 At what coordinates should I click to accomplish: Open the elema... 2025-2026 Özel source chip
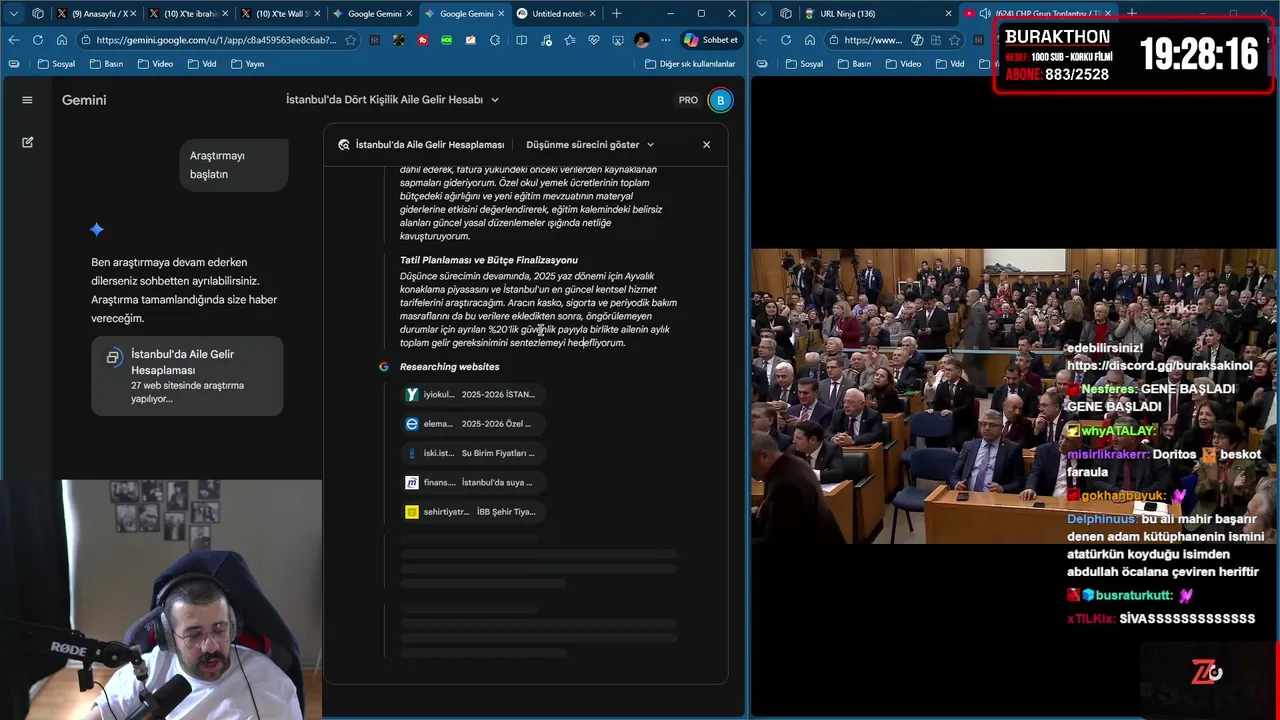click(472, 423)
